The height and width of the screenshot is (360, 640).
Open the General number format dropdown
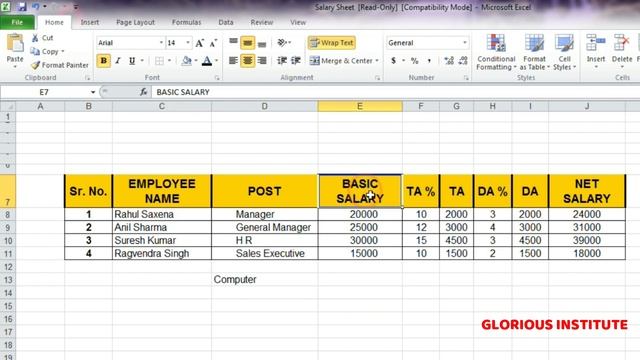(464, 43)
